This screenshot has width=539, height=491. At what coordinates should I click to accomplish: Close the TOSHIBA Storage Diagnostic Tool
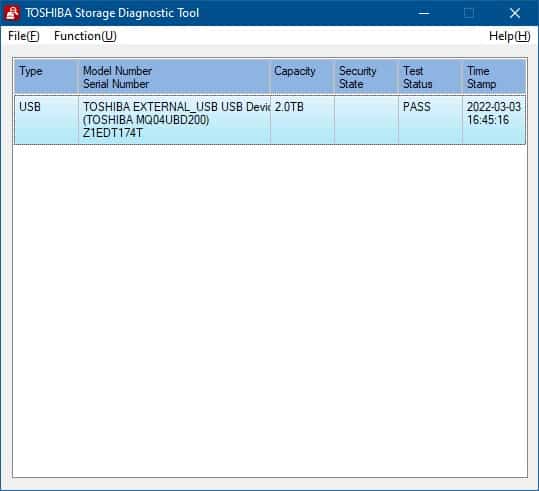pyautogui.click(x=515, y=13)
